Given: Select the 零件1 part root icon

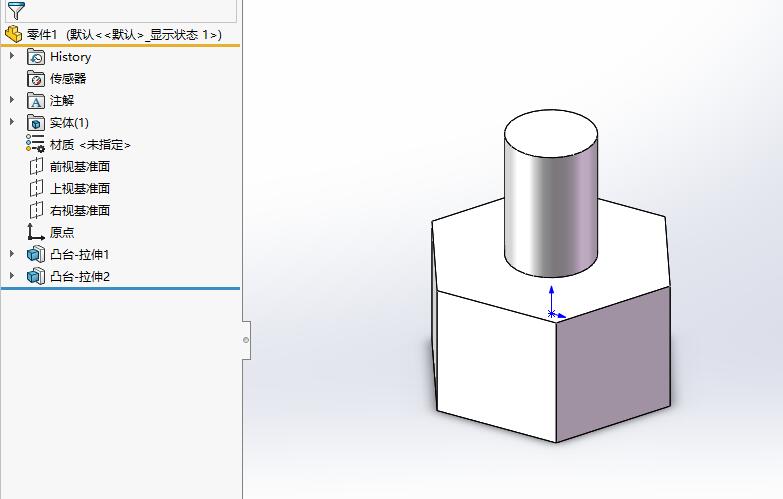Looking at the screenshot, I should 13,34.
